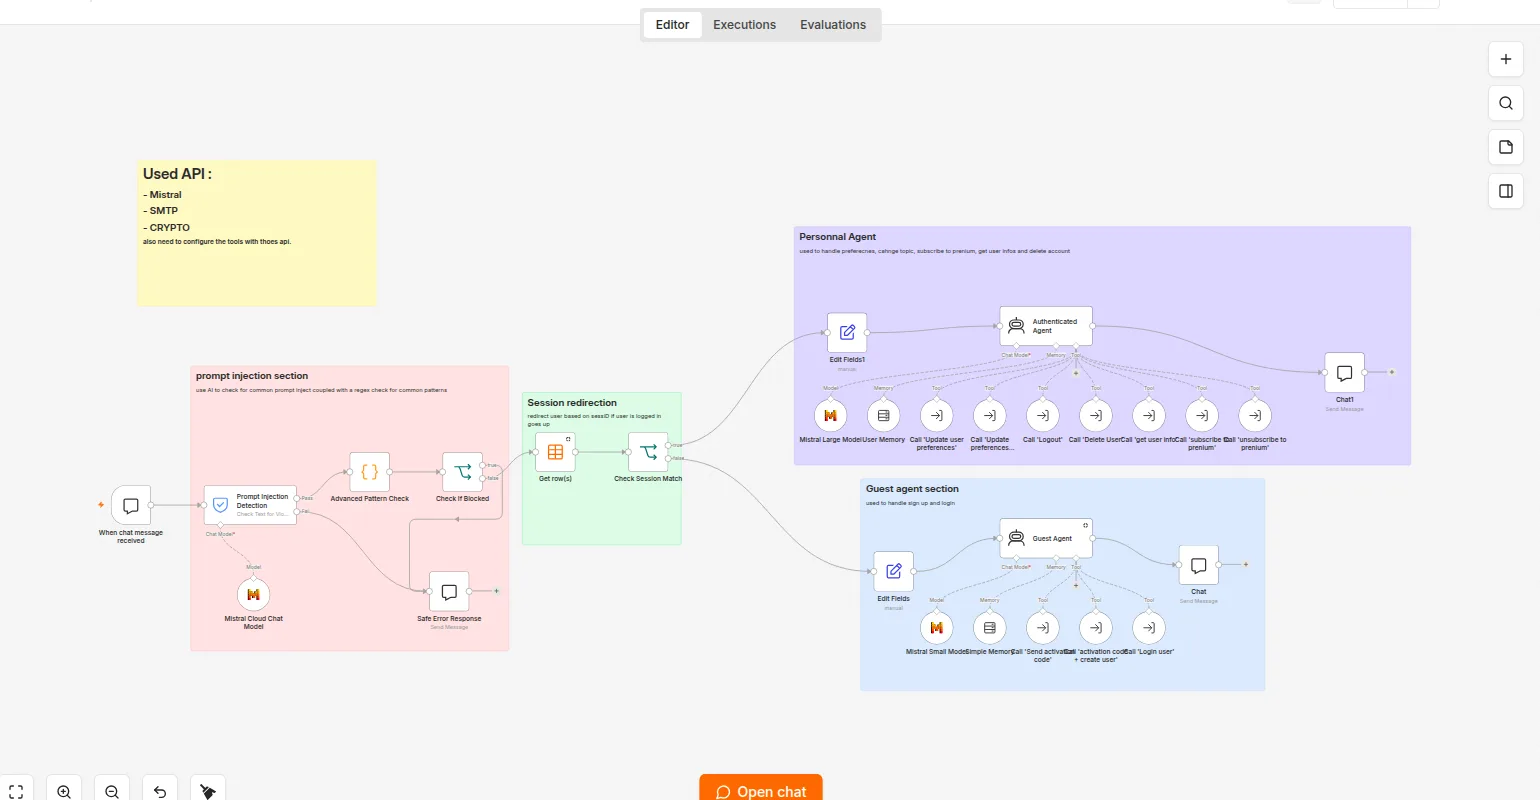
Task: Open the Mistral Large Model node
Action: click(830, 415)
